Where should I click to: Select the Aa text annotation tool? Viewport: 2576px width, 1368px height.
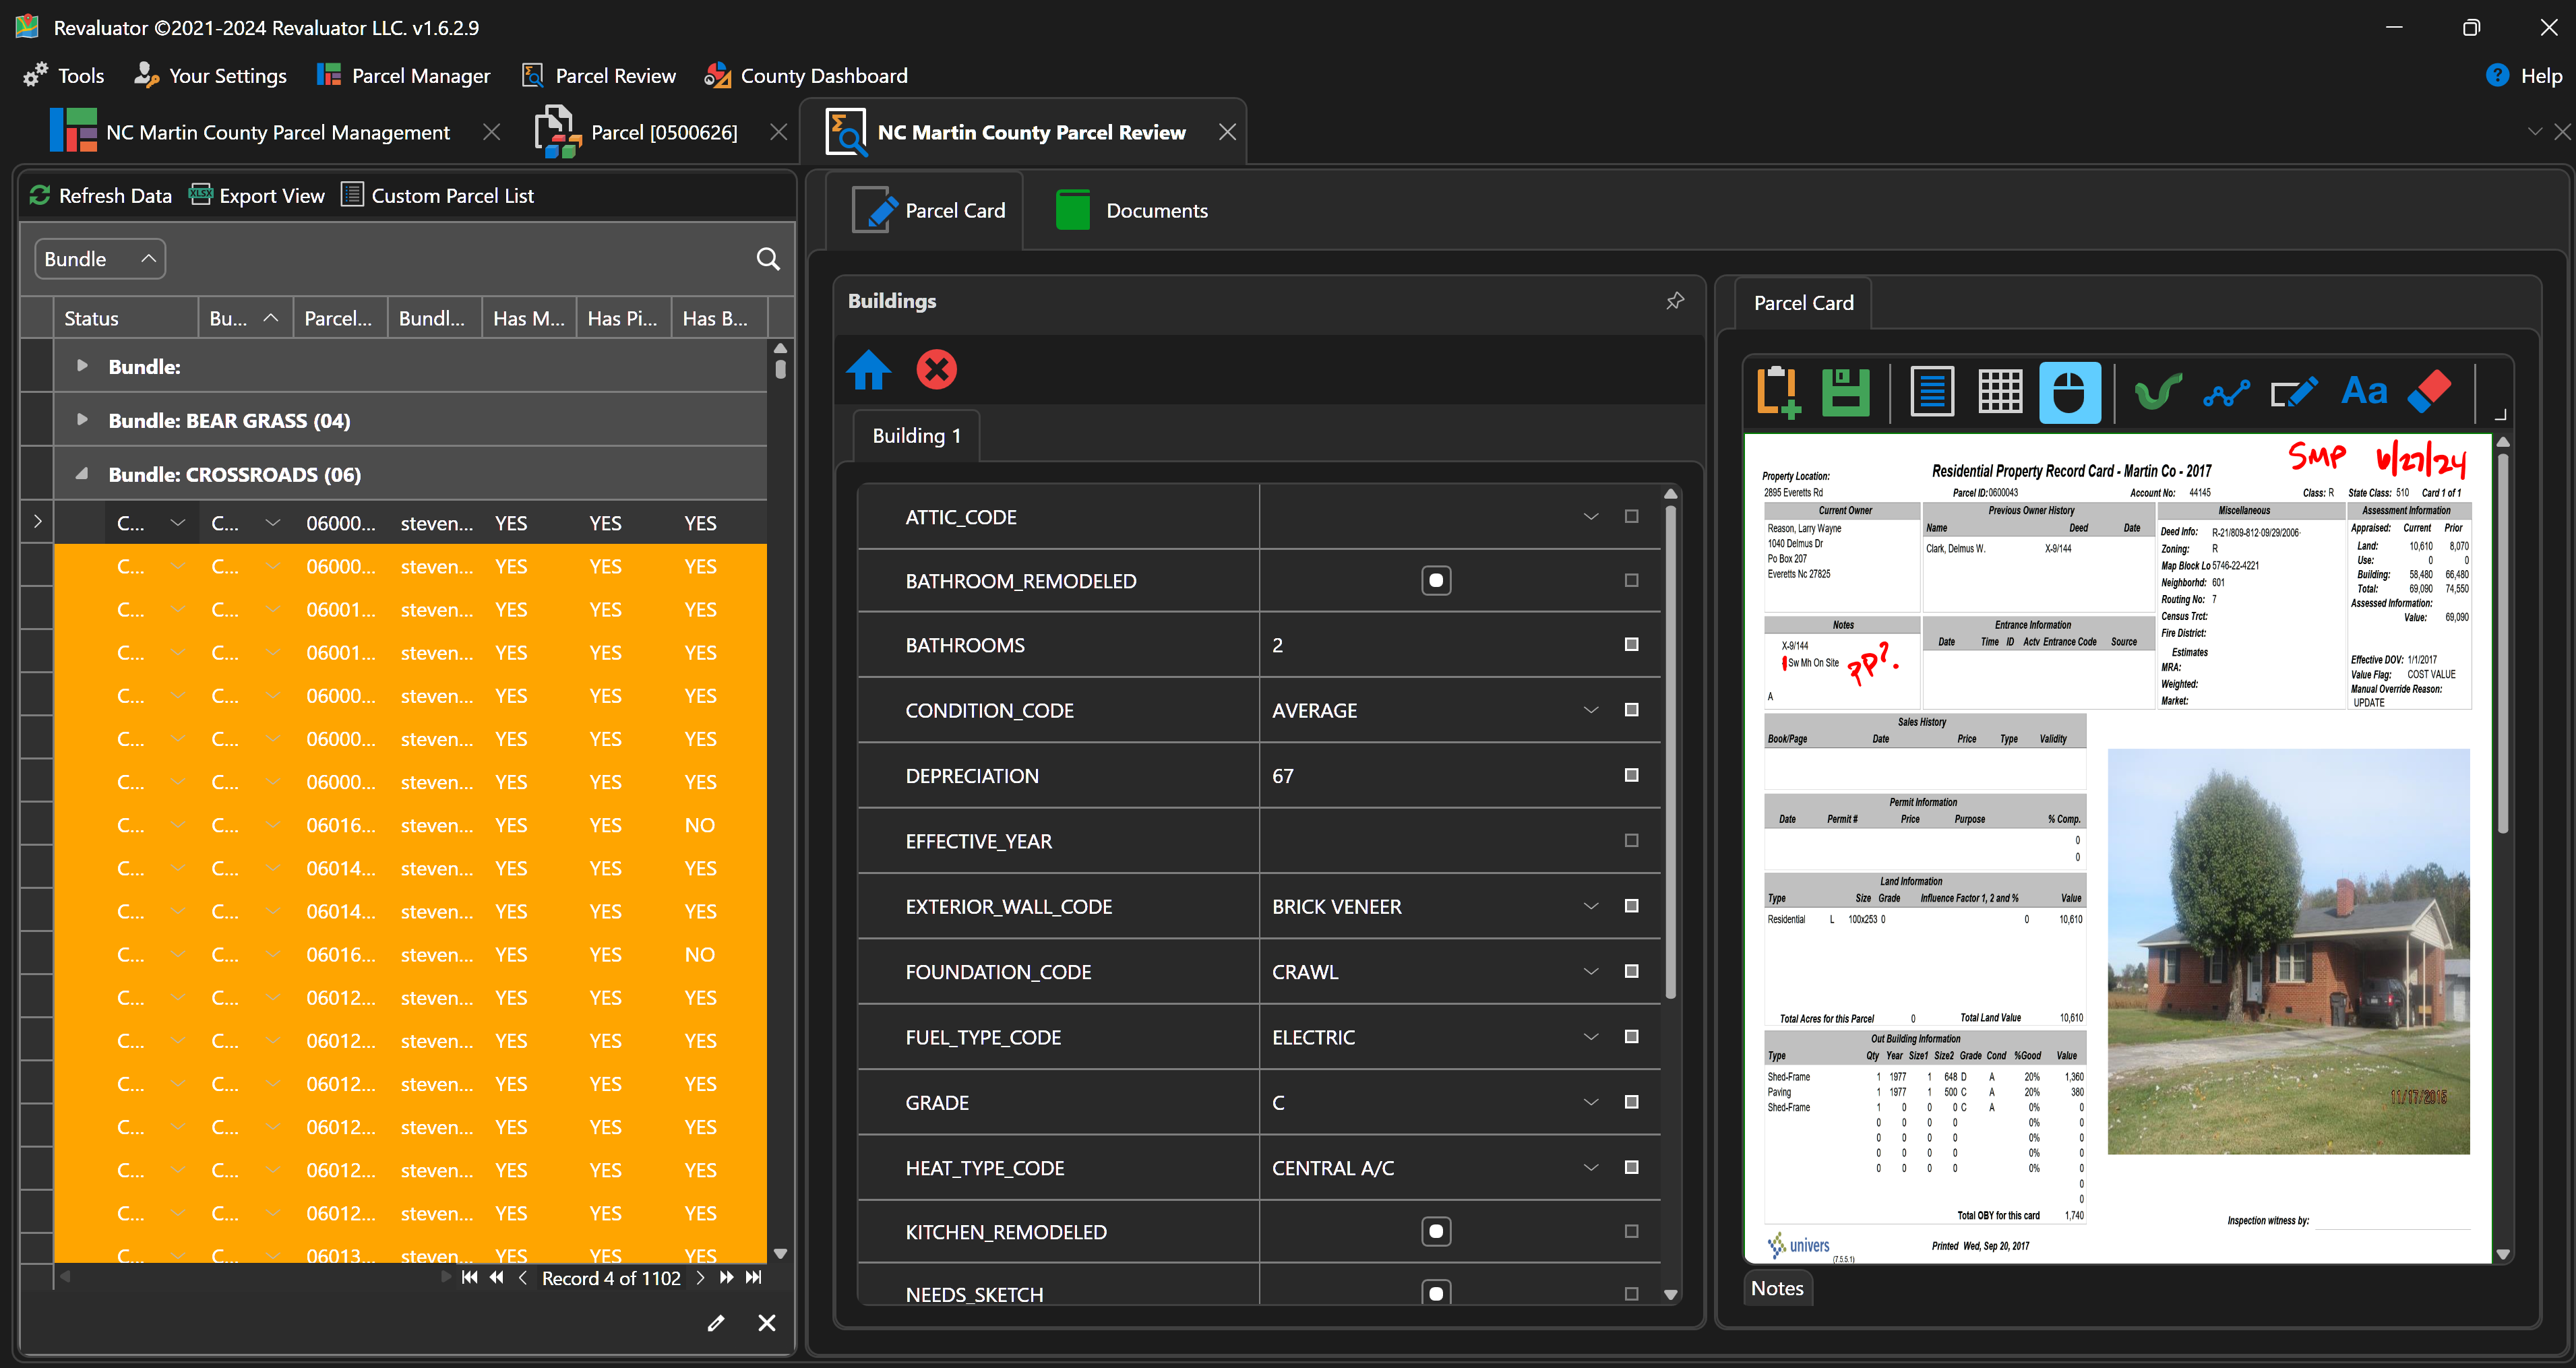point(2363,391)
